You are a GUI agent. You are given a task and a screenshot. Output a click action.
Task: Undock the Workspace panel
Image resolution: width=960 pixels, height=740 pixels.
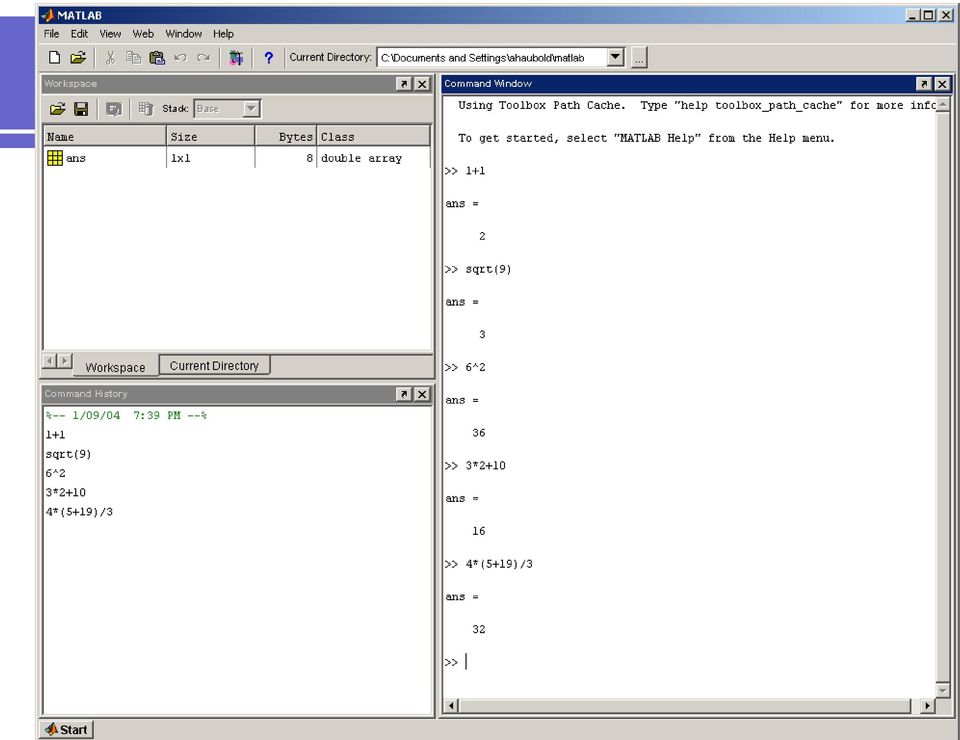click(x=403, y=84)
